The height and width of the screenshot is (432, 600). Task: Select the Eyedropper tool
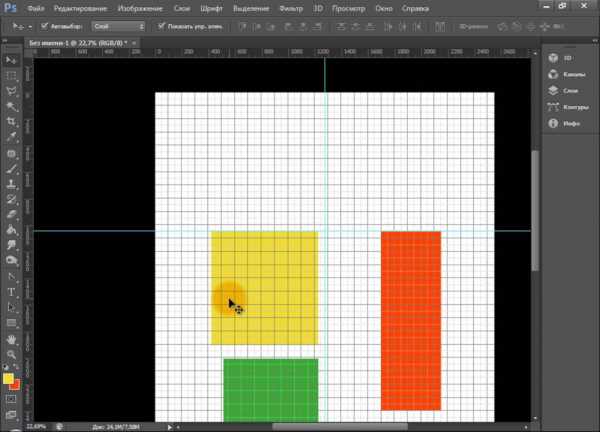pyautogui.click(x=11, y=137)
